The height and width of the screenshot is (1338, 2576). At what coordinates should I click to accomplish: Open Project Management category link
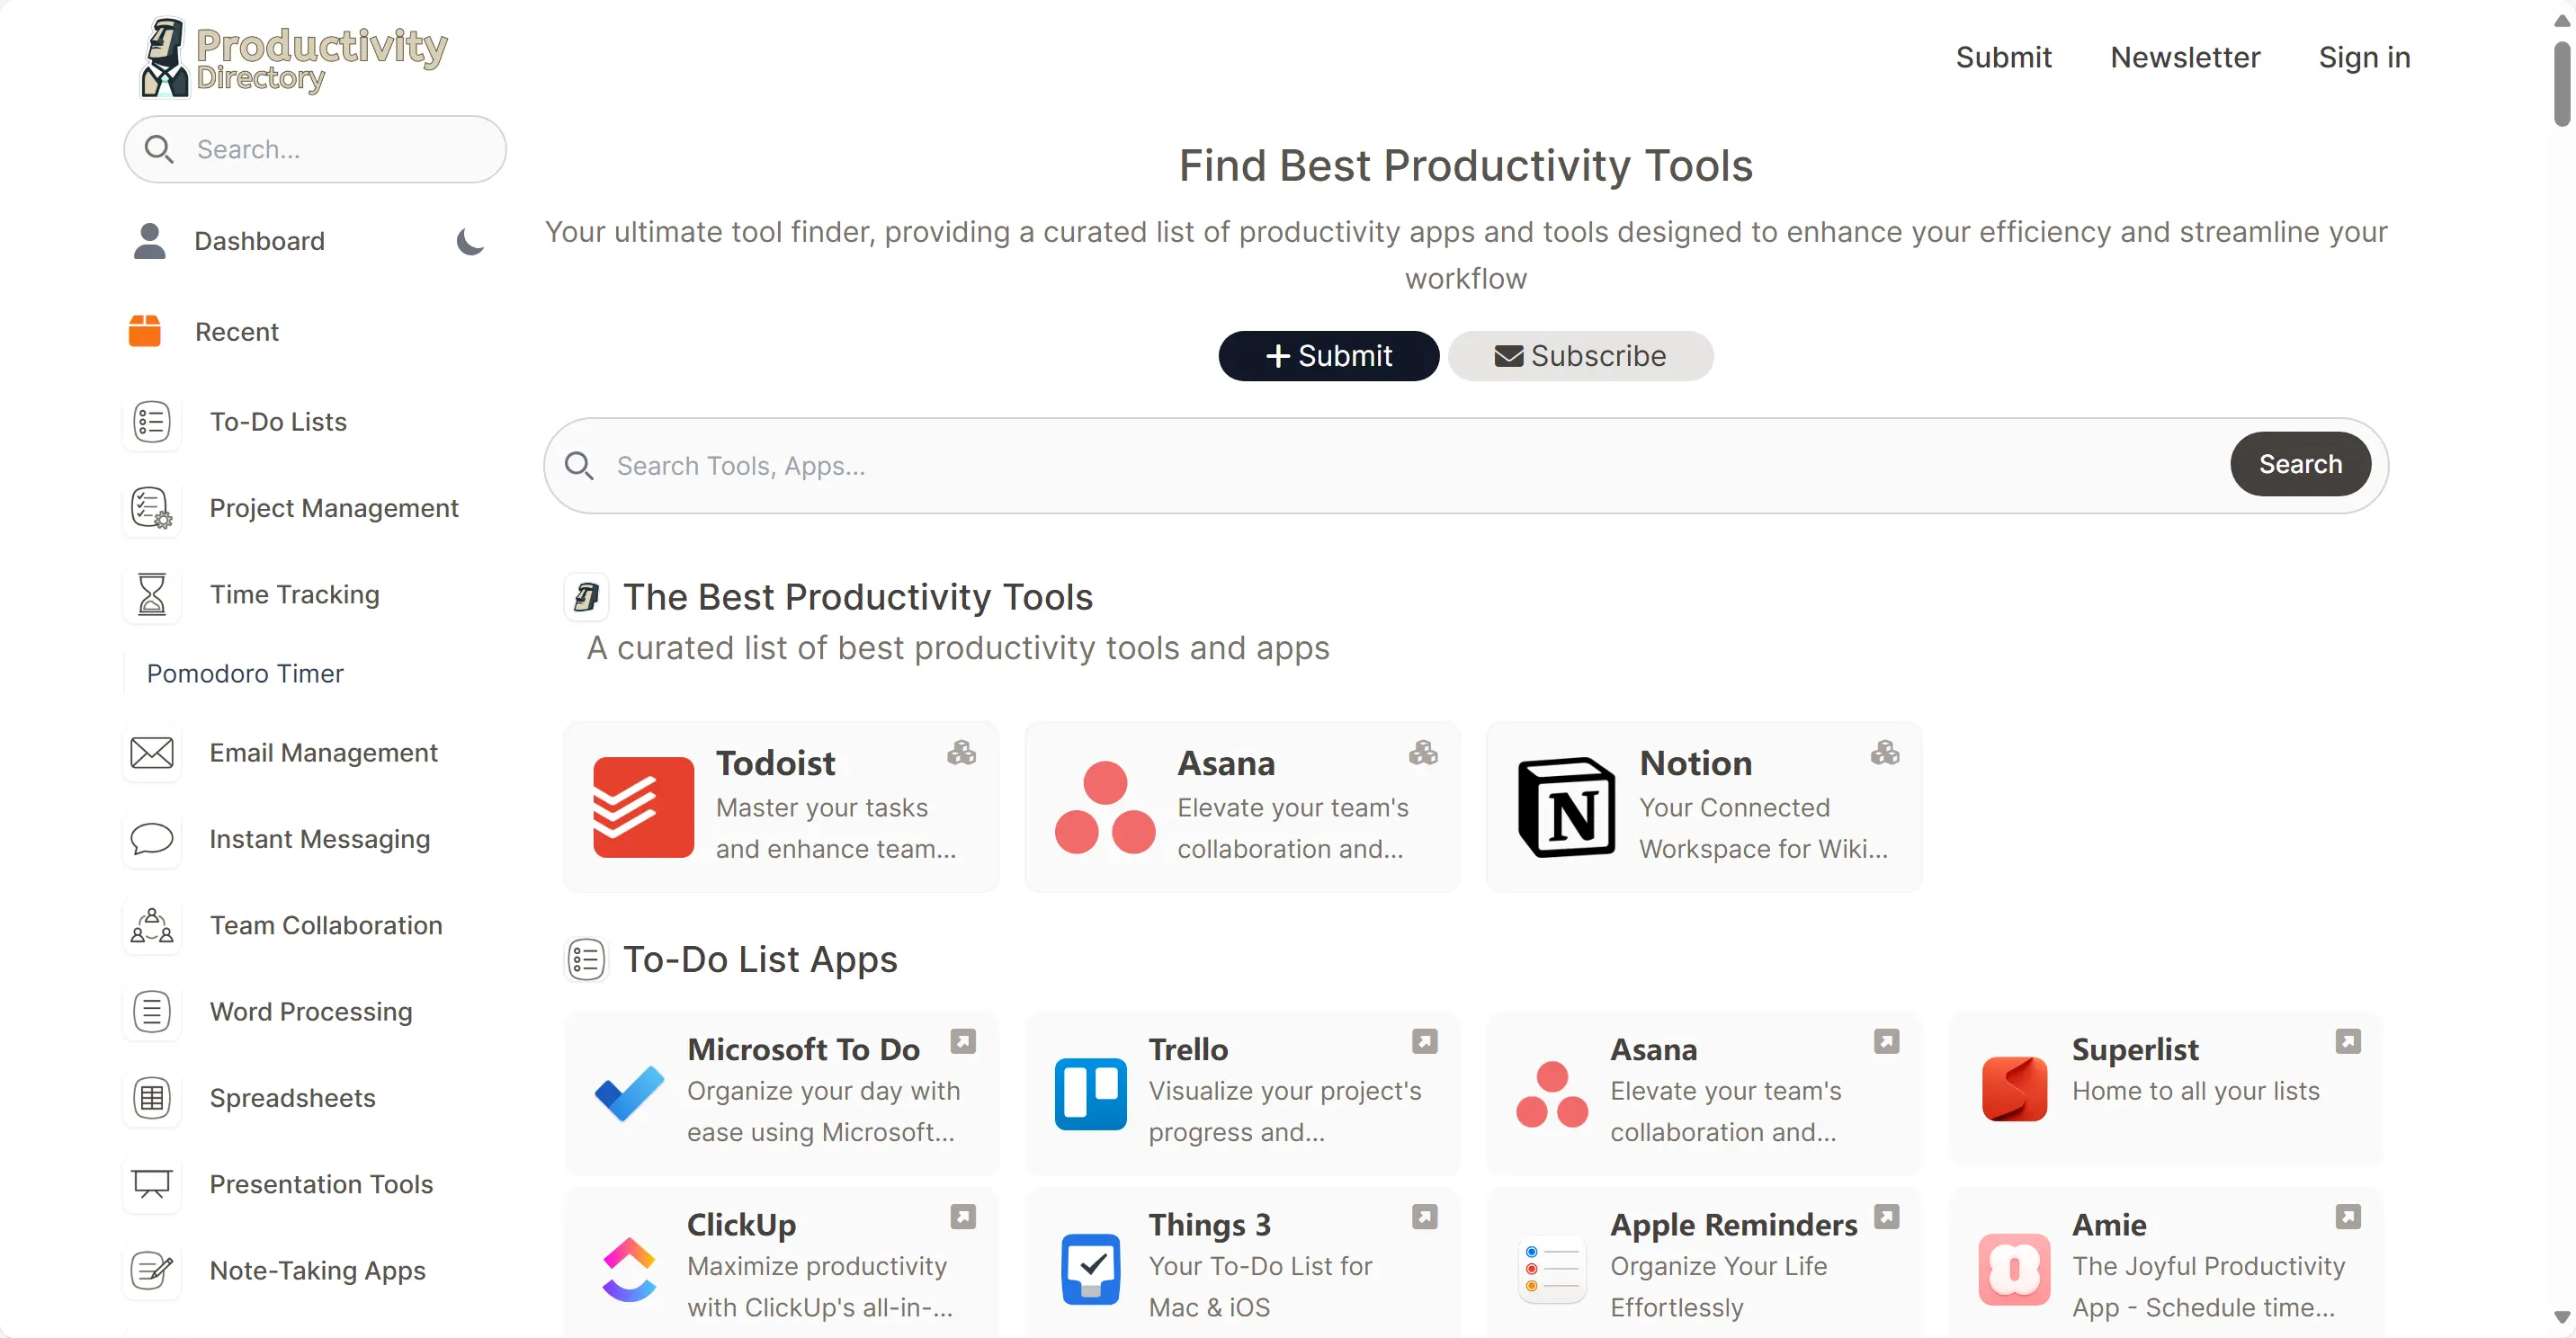334,508
